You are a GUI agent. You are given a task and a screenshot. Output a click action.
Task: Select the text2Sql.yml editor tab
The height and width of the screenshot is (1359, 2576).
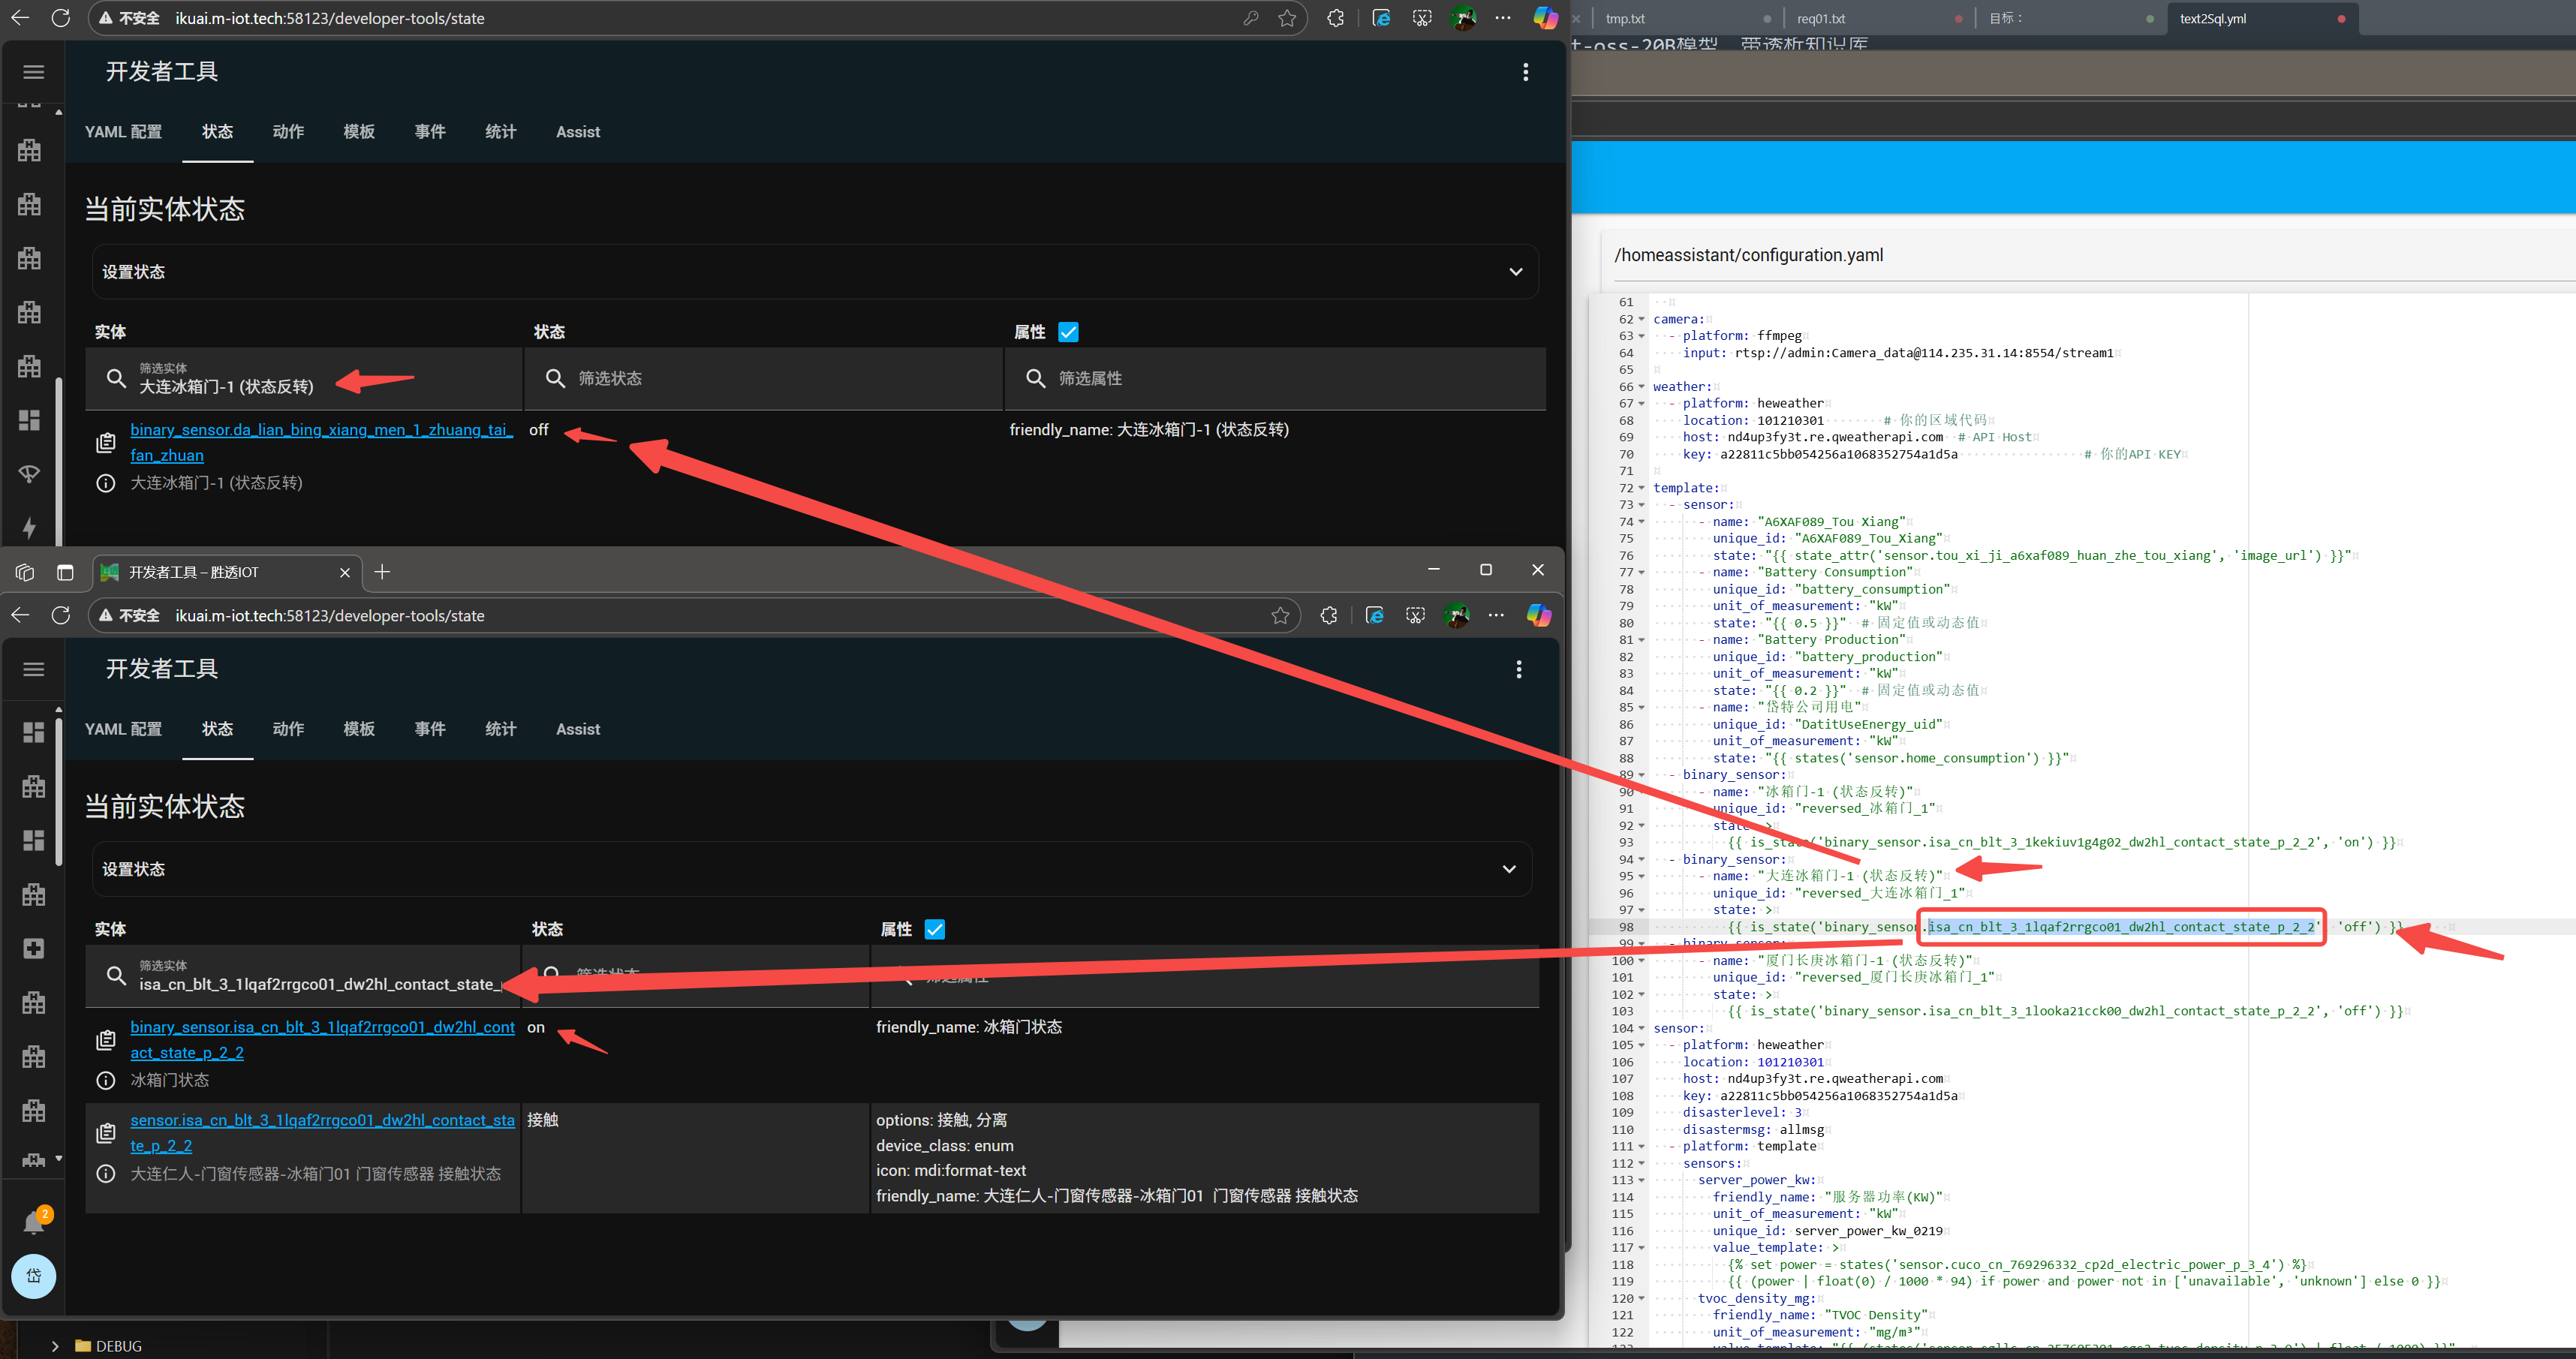tap(2212, 18)
